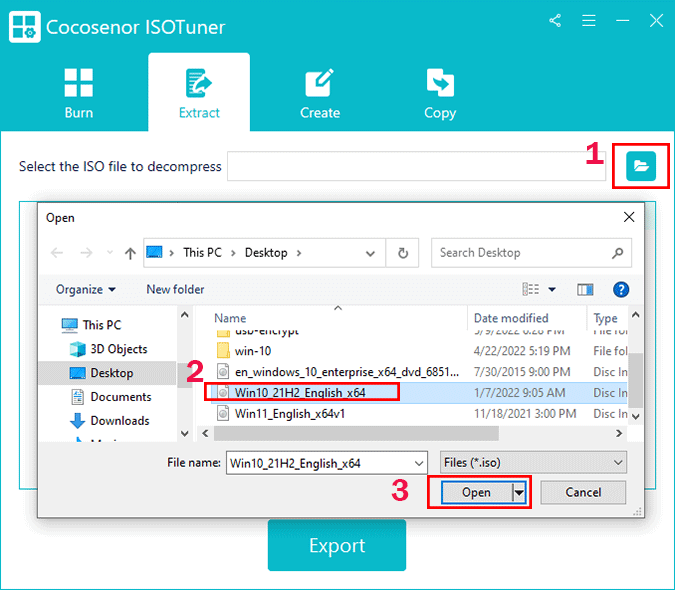Open the Burn tab

click(79, 93)
